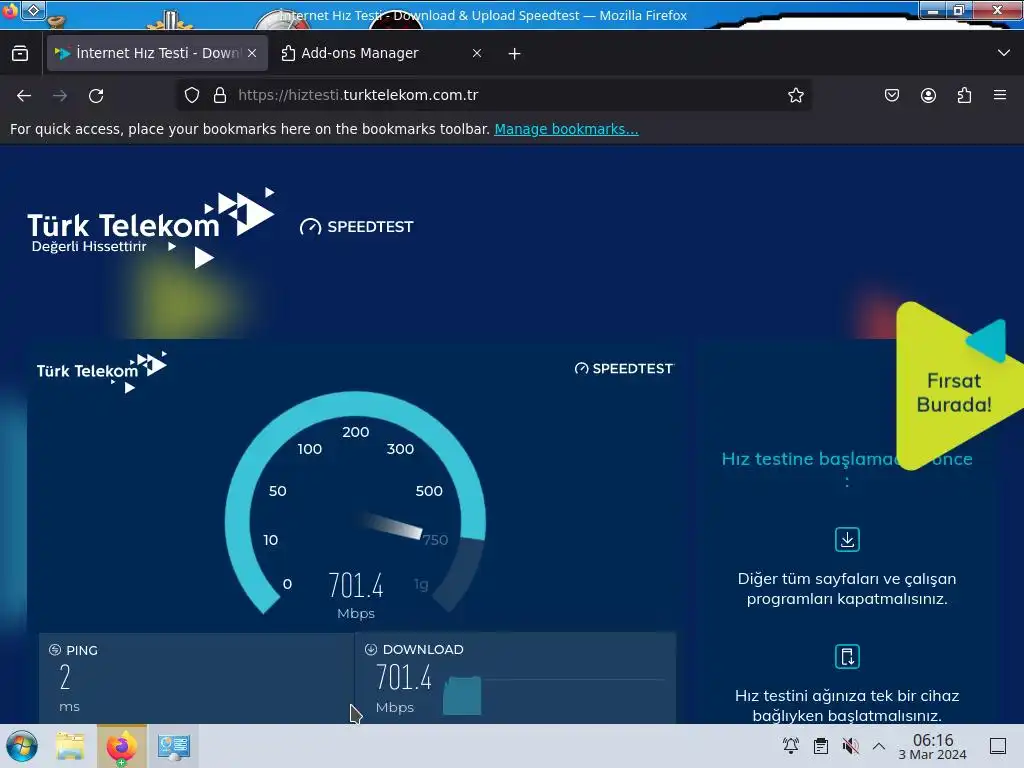Click the SPEEDTEST header label
Viewport: 1024px width, 768px height.
(357, 227)
